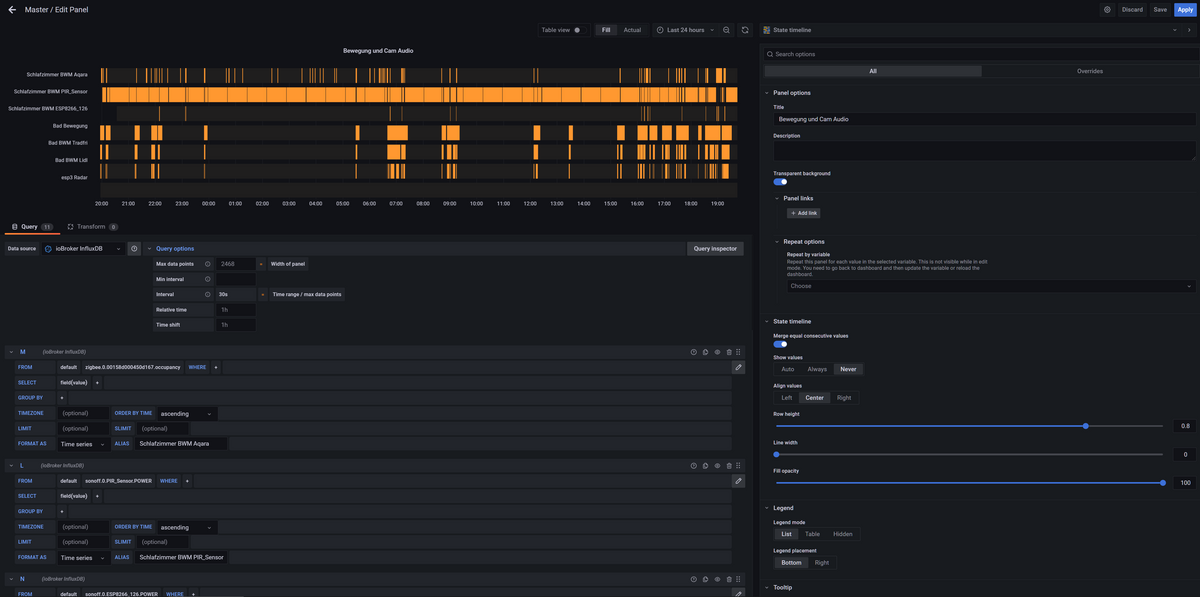Screen dimensions: 1200x597
Task: Expand the Tooltip section
Action: (782, 587)
